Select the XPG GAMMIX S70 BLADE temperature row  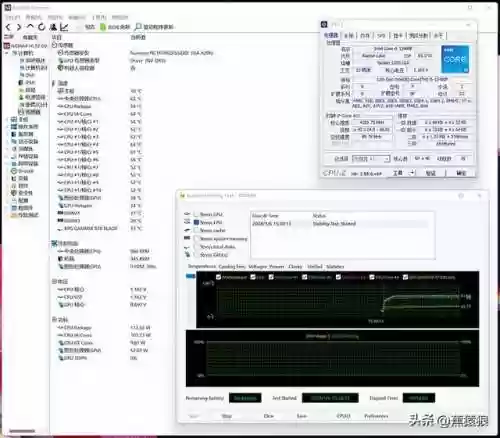(x=100, y=228)
